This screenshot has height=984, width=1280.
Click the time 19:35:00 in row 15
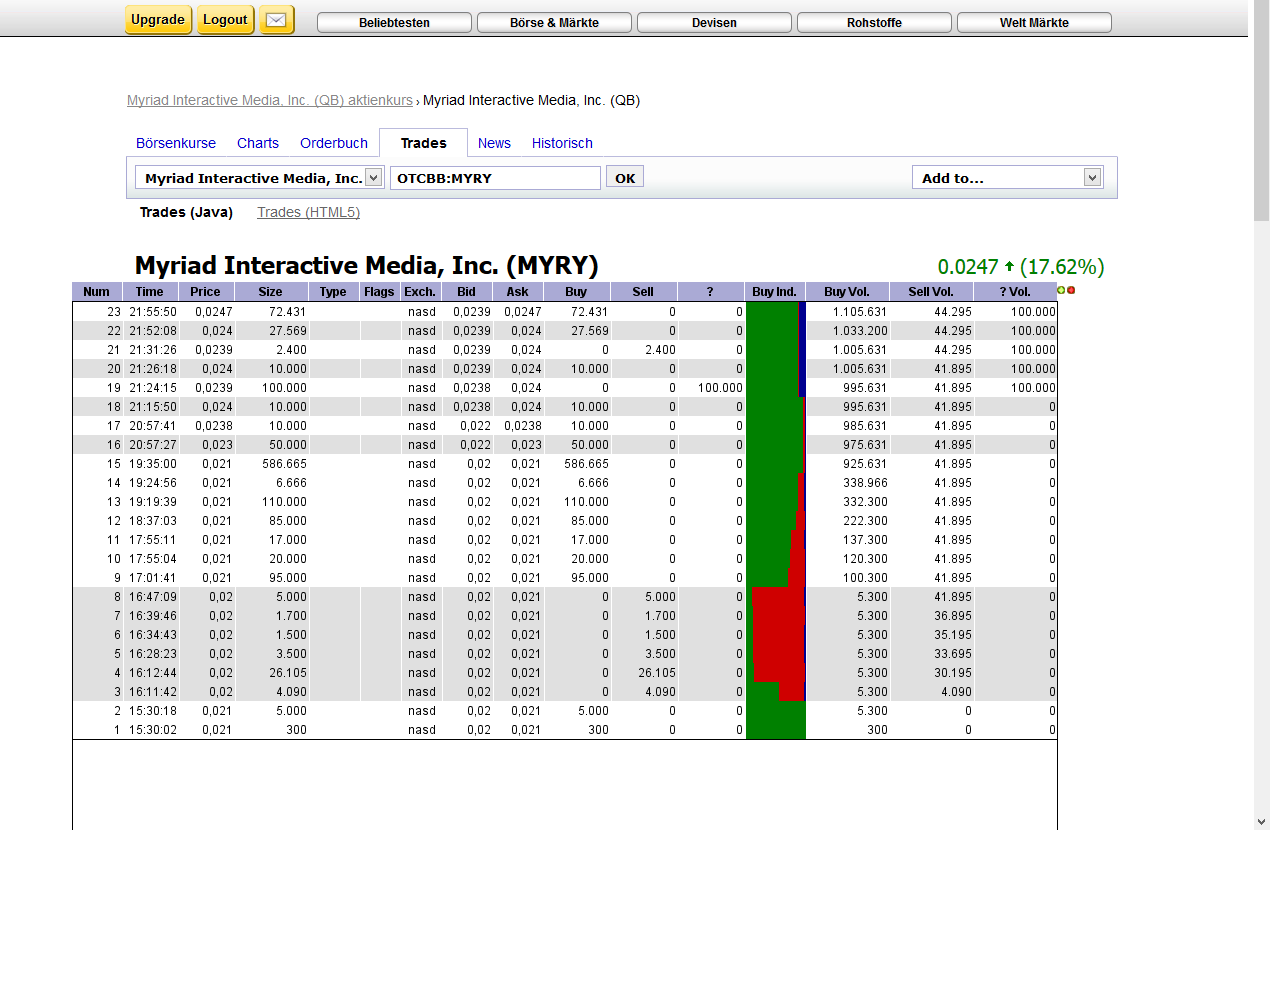[x=153, y=464]
